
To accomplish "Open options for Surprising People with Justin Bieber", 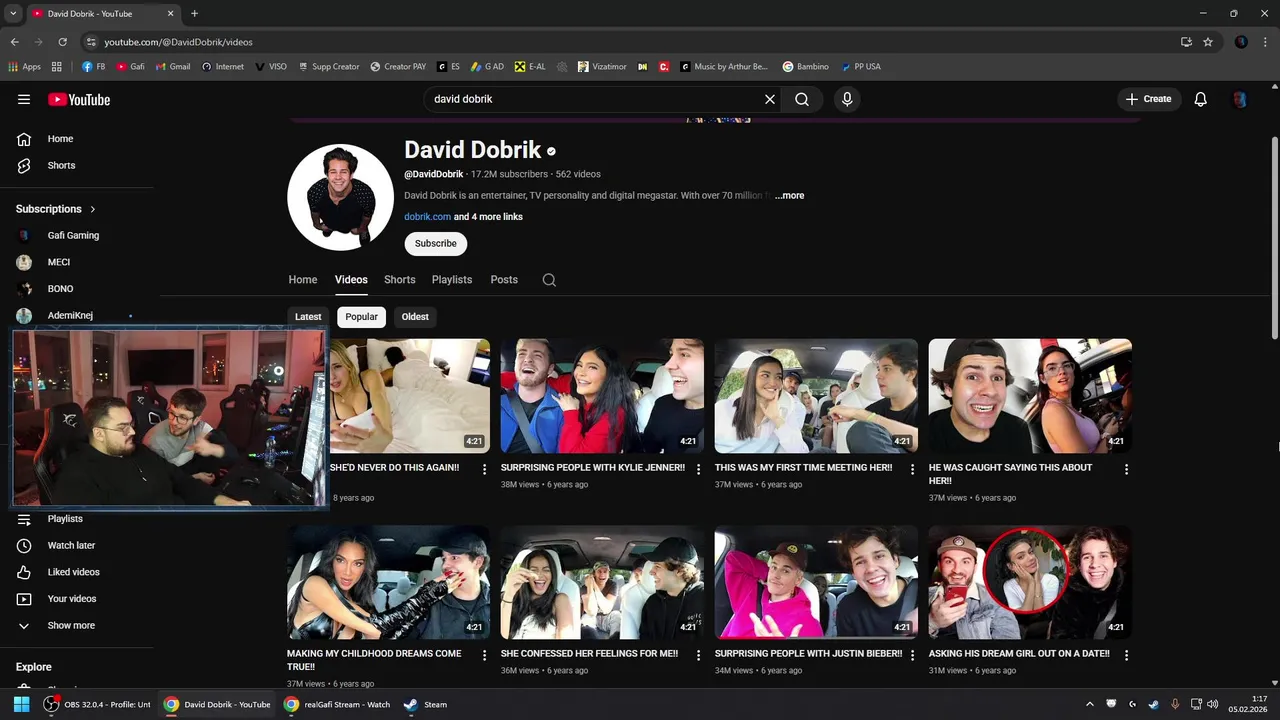I will click(x=912, y=655).
